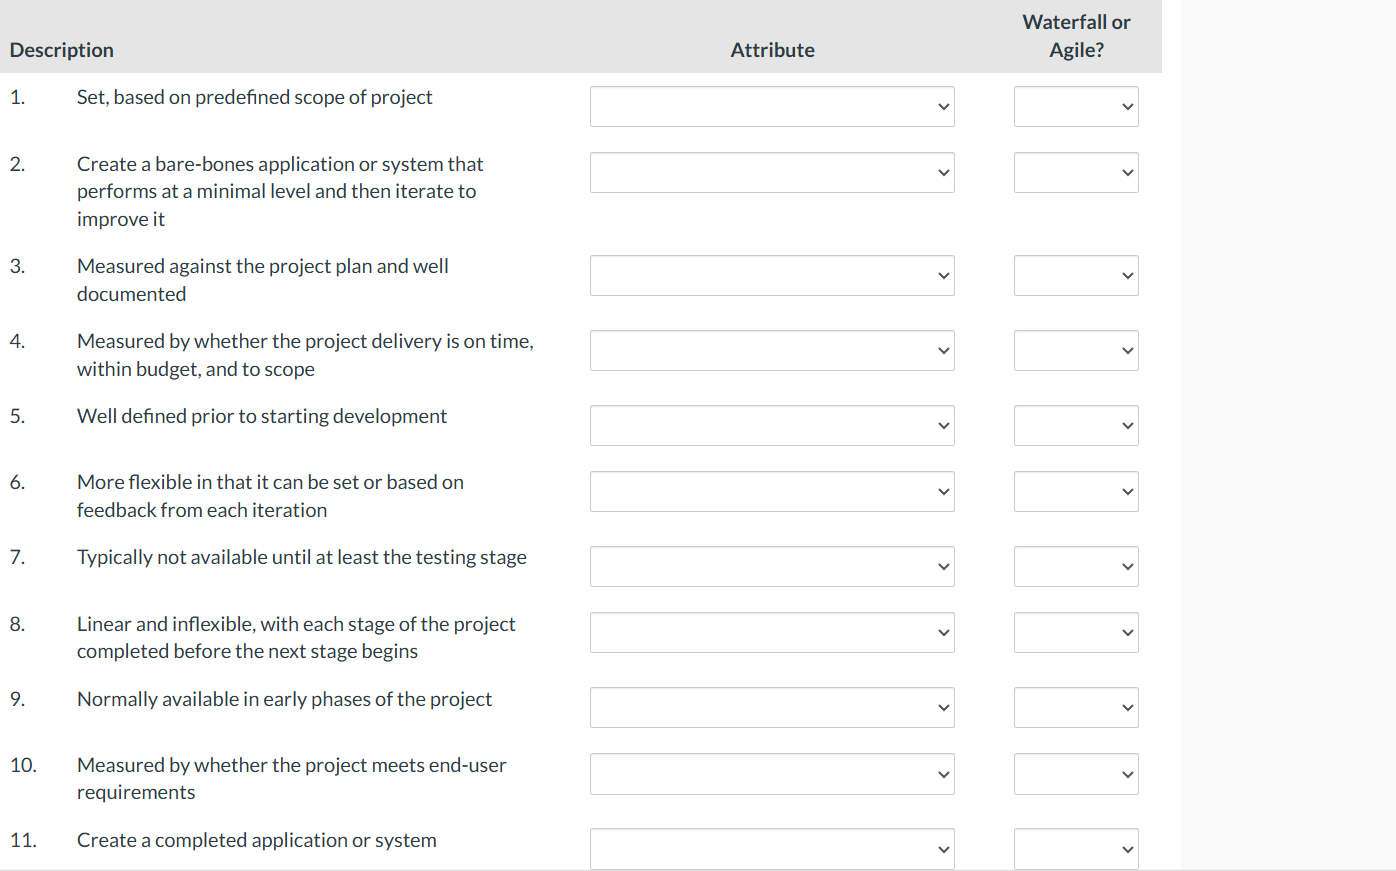Open the Waterfall or Agile dropdown for question 1
This screenshot has height=871, width=1396.
tap(1076, 106)
